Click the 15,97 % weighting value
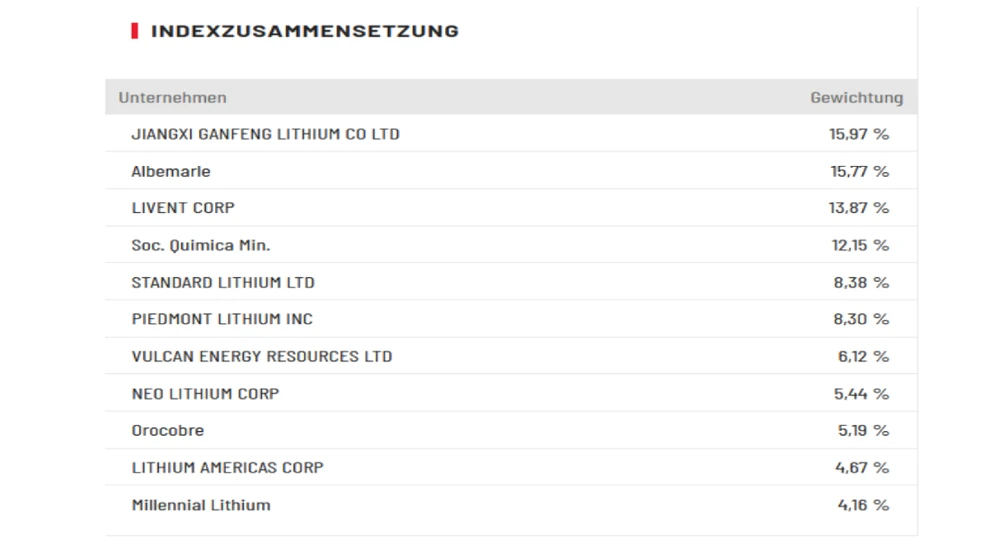 point(858,134)
